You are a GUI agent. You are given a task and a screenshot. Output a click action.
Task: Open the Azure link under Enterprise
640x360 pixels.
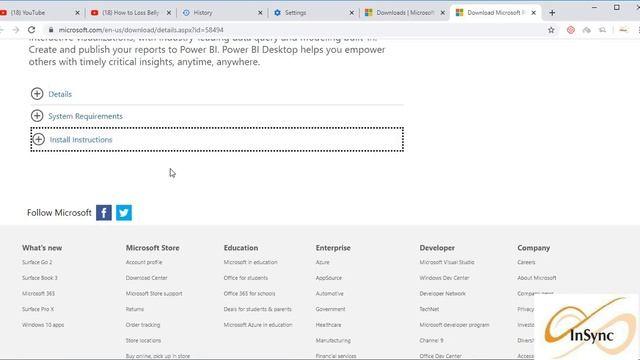[x=322, y=262]
